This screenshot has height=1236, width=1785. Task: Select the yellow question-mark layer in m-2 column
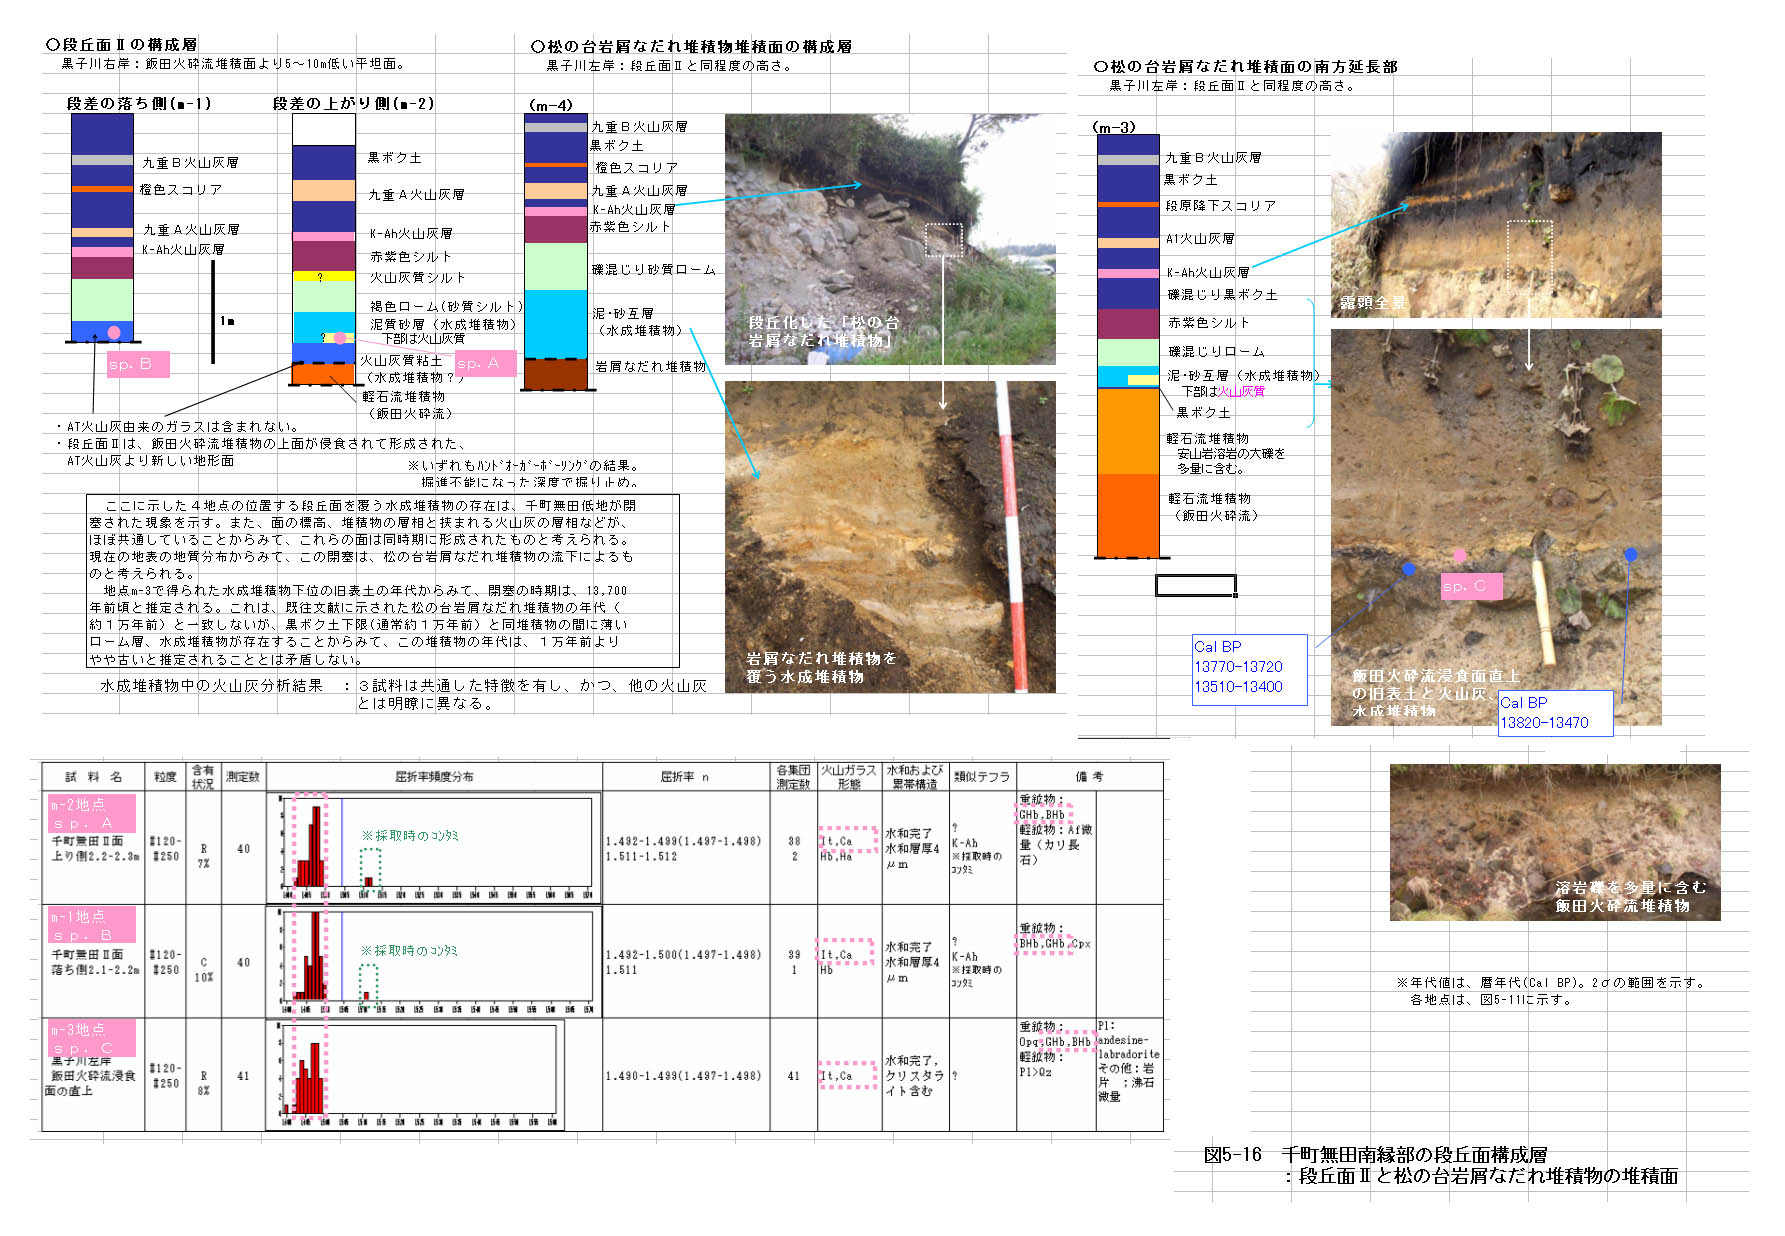tap(323, 277)
